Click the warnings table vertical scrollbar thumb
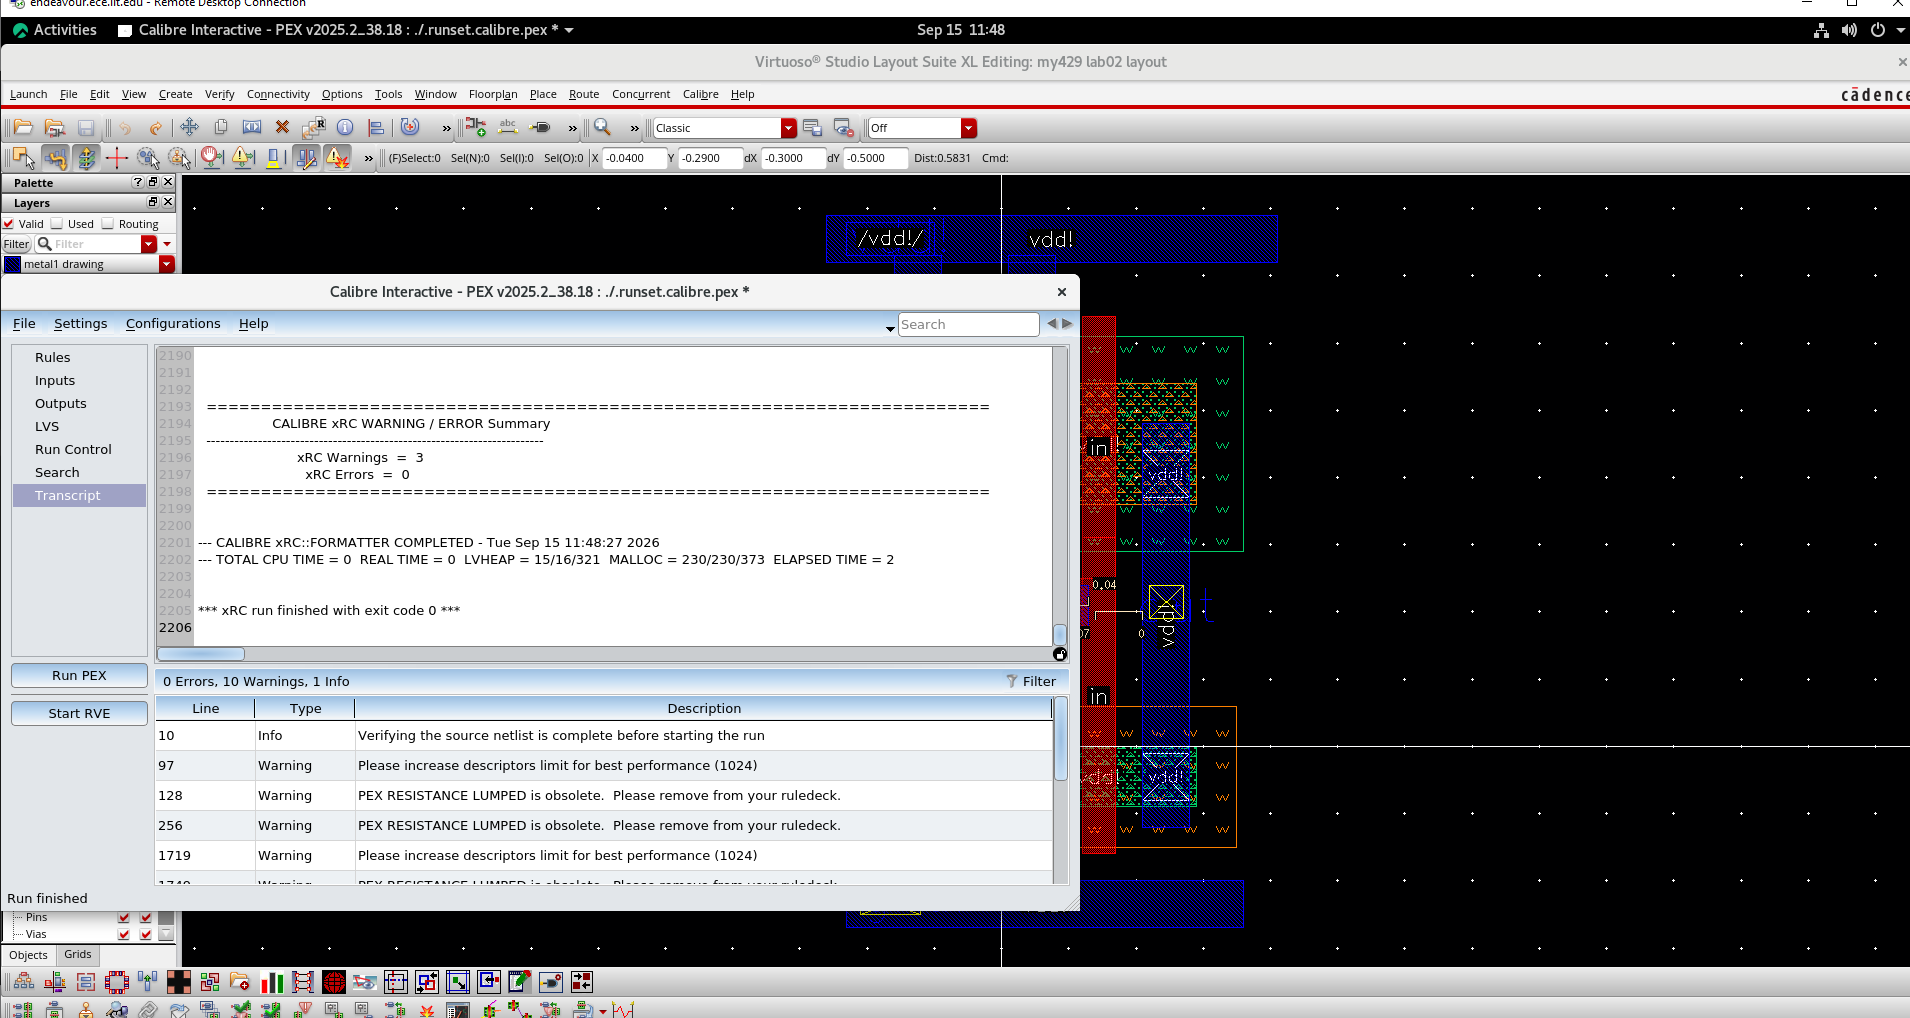1910x1018 pixels. (x=1061, y=739)
